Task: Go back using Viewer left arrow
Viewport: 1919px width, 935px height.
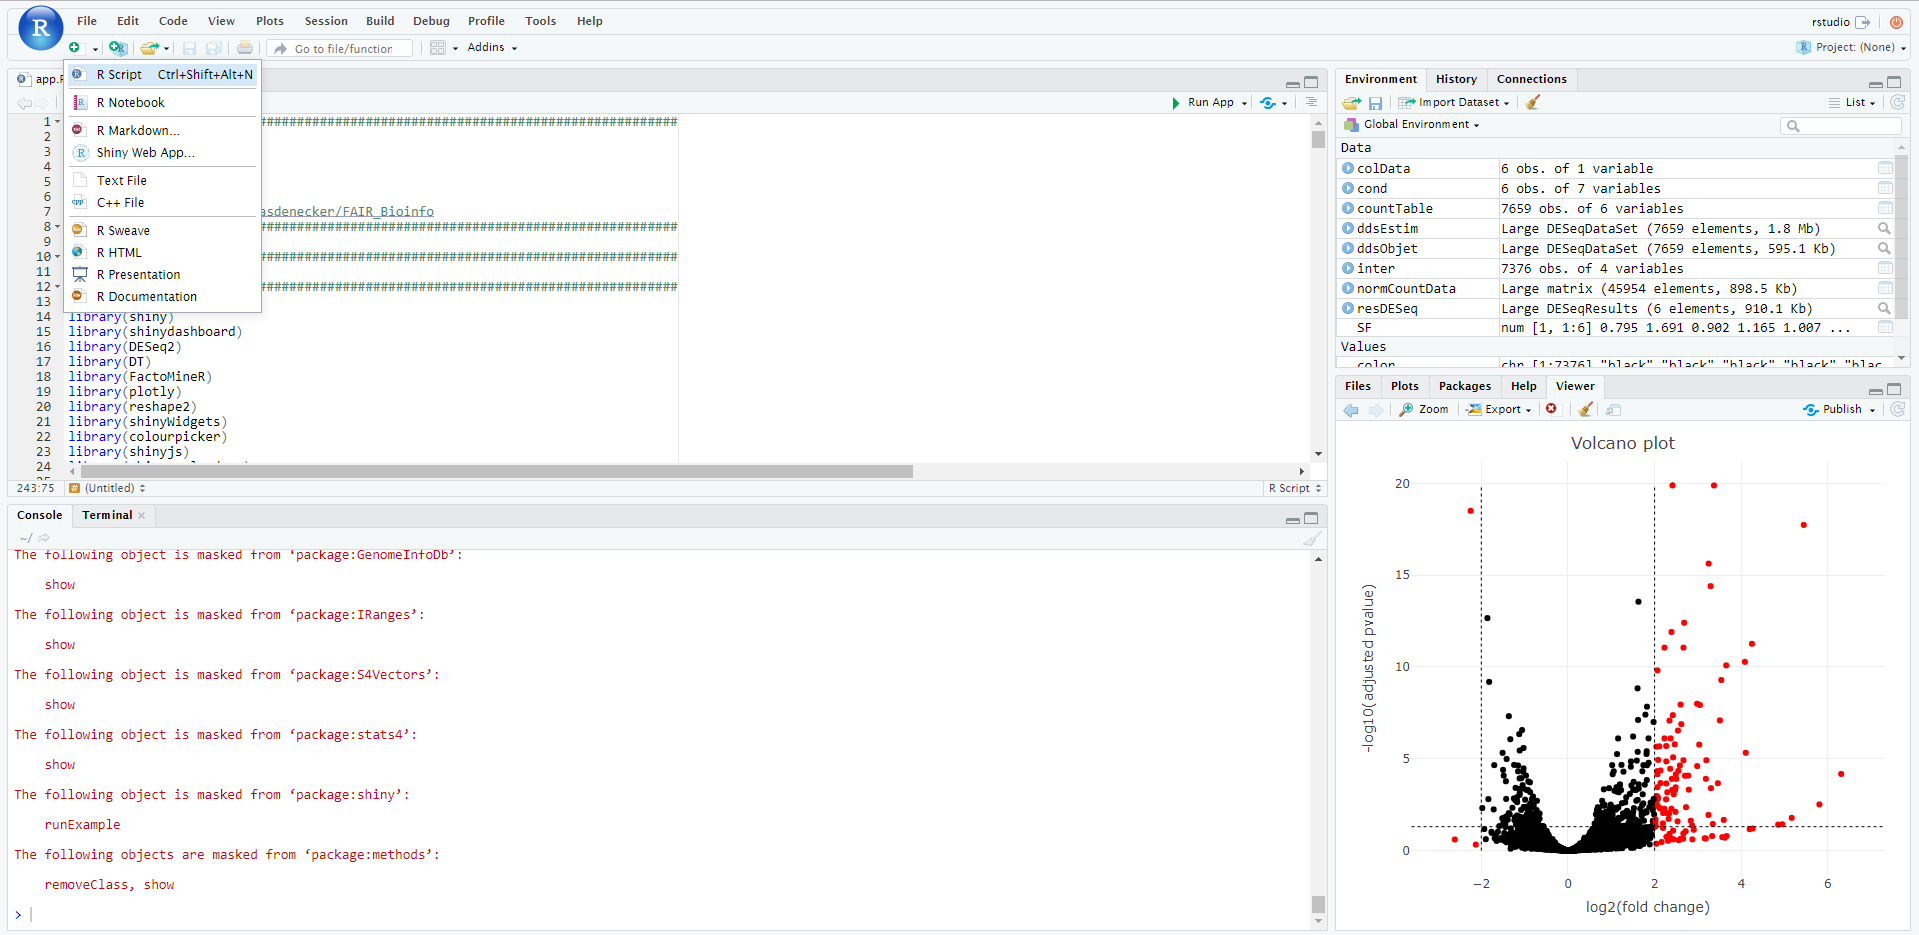Action: 1351,410
